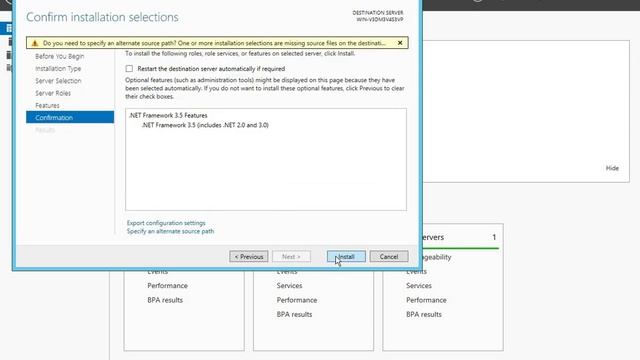Hide the welcome tile in Server Manager
640x360 pixels.
pos(612,168)
